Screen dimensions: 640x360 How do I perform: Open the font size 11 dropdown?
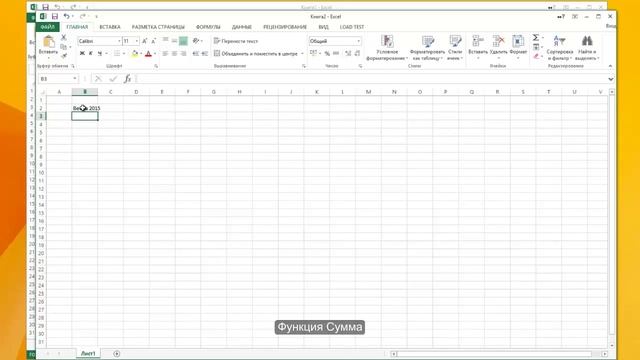tap(137, 41)
